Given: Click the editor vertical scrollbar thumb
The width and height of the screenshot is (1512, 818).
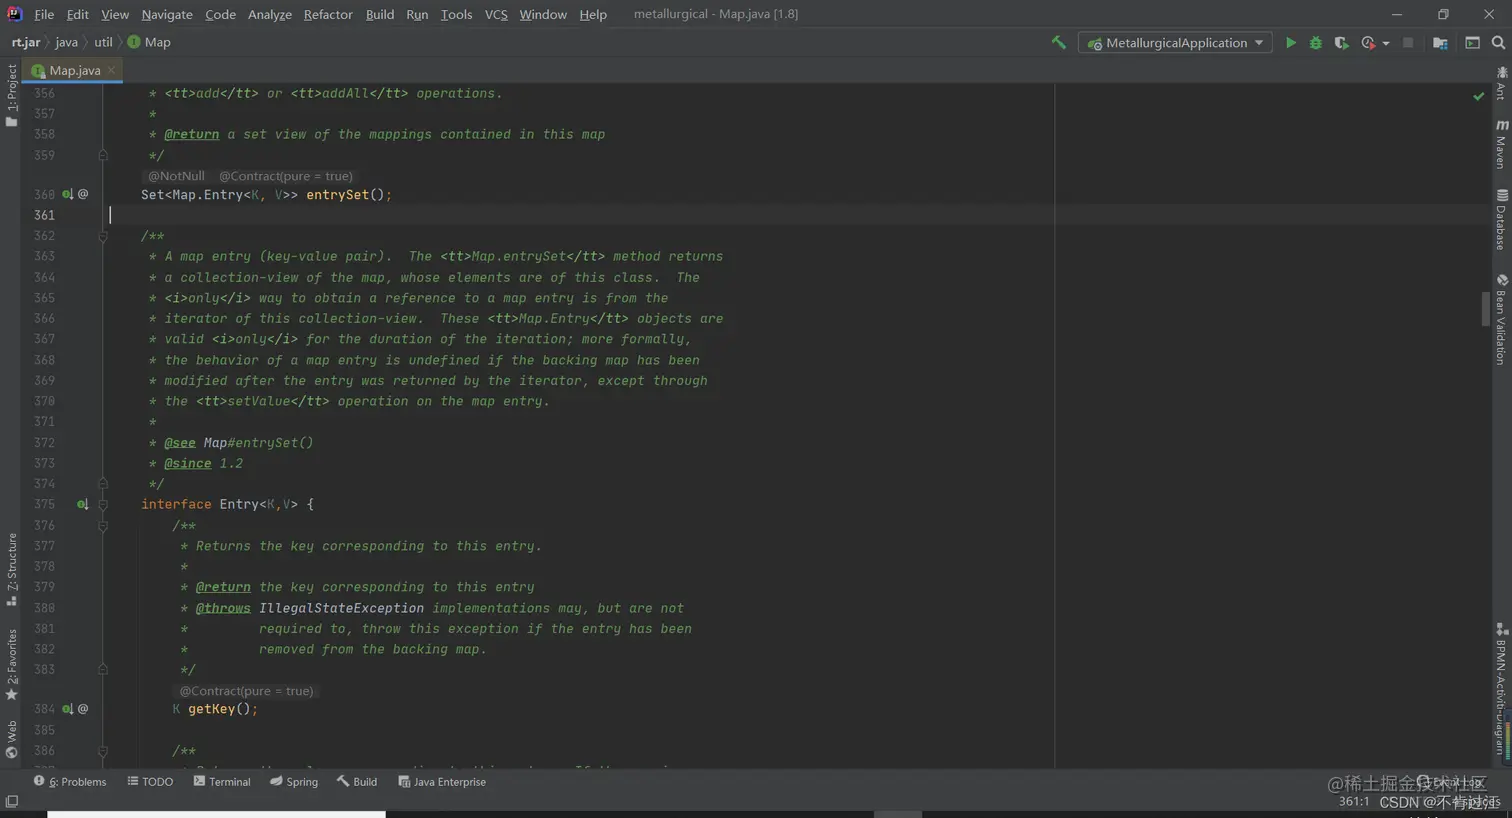Looking at the screenshot, I should point(1486,309).
